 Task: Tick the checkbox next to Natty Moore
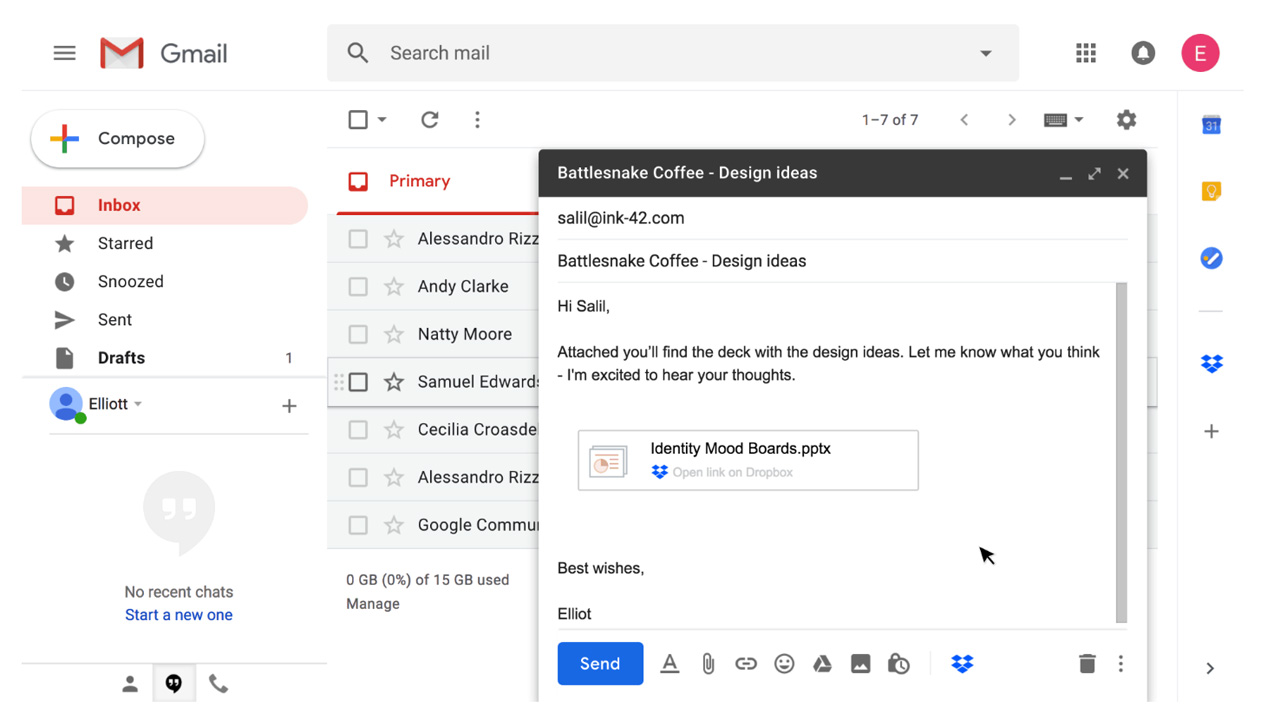point(358,334)
